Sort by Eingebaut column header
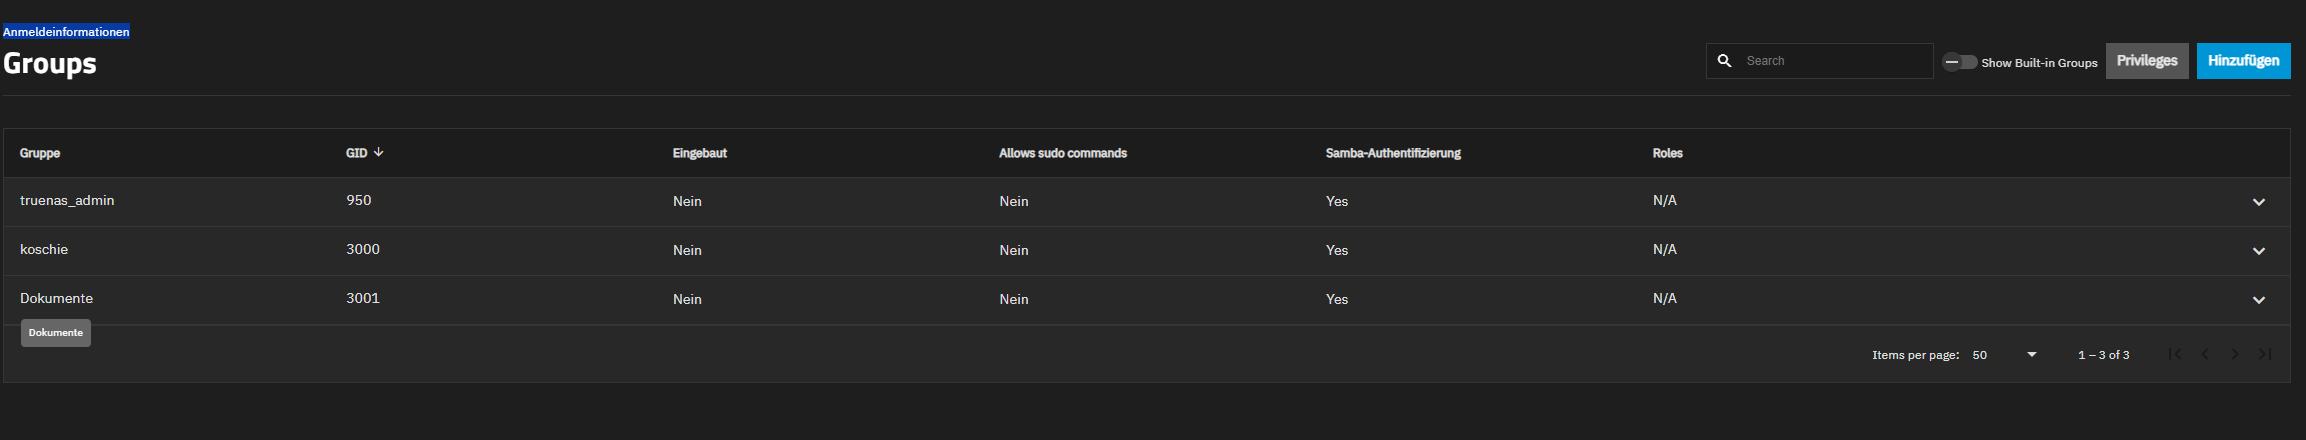This screenshot has width=2306, height=440. (x=700, y=153)
